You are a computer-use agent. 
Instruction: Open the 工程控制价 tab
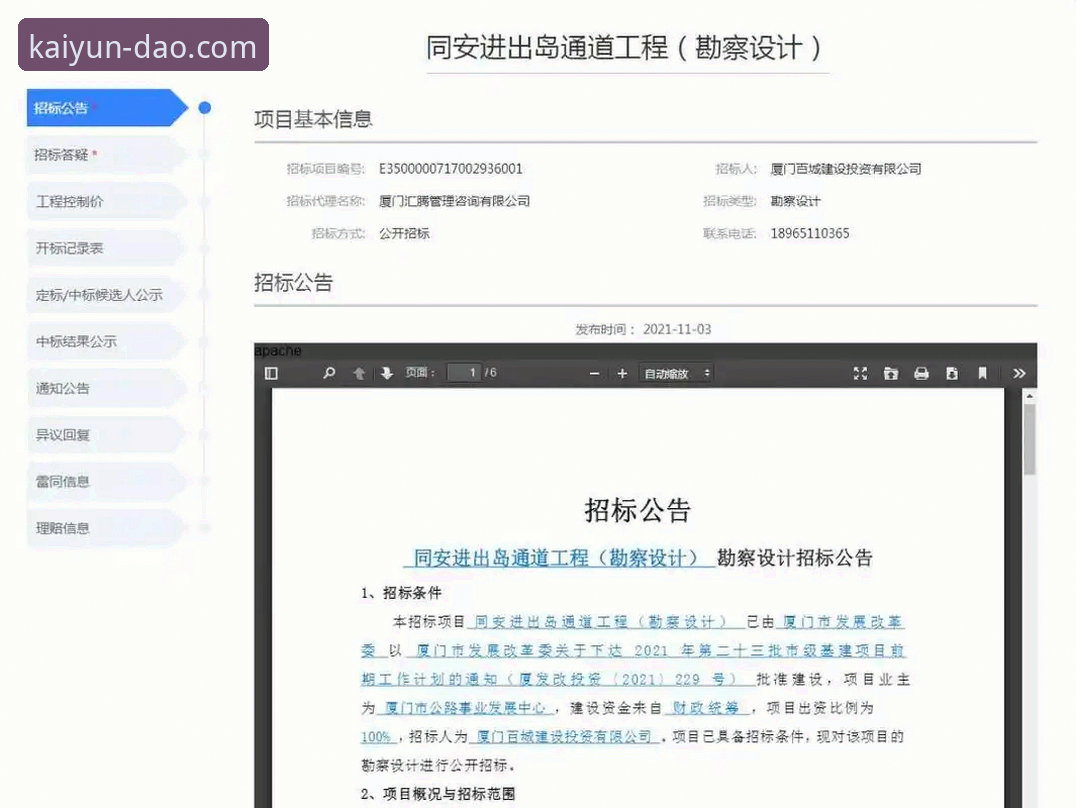click(107, 201)
